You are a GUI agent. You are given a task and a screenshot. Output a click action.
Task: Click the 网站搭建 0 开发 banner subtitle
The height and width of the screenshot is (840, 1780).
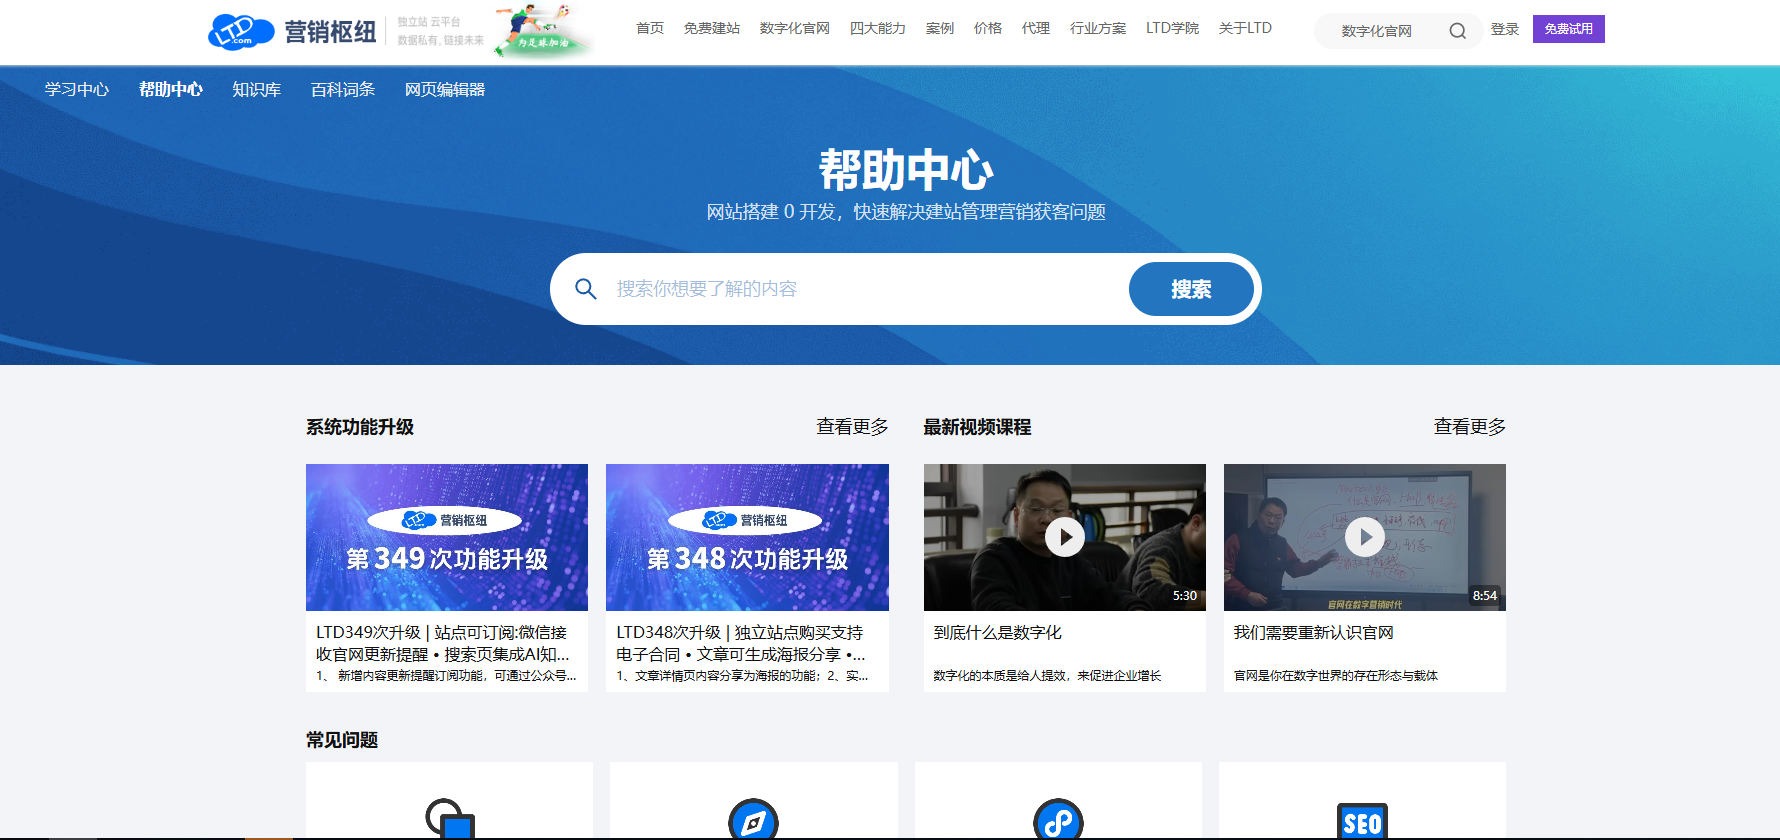click(x=906, y=212)
